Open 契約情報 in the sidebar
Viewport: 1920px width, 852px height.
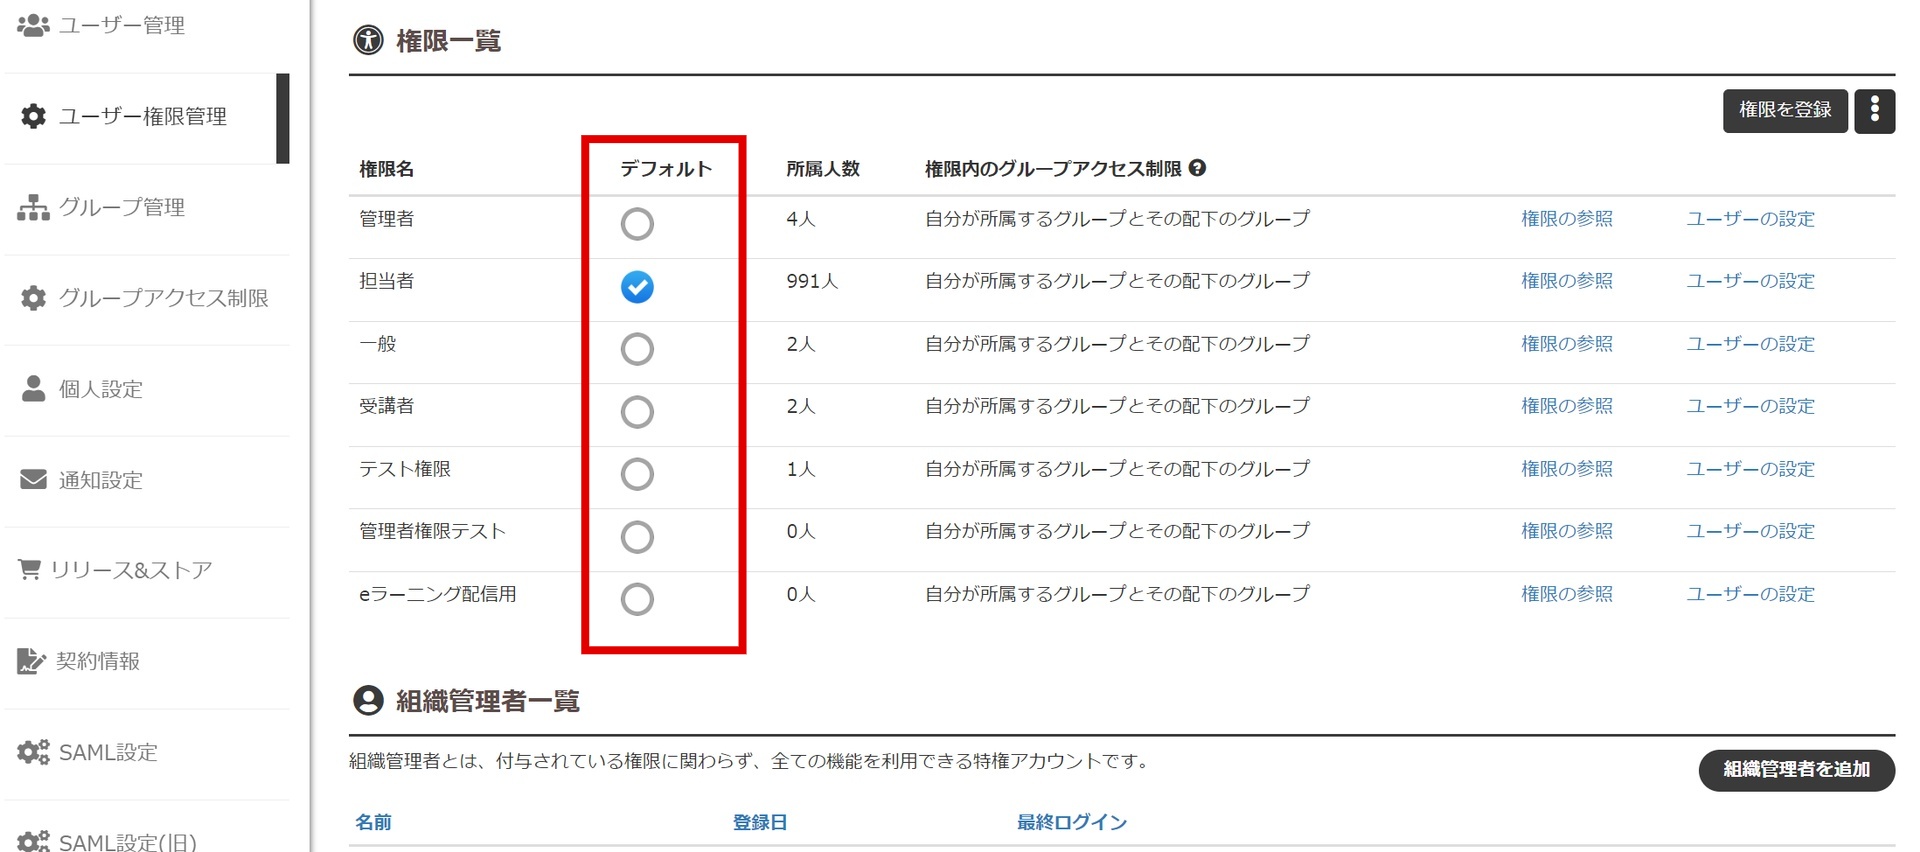point(98,661)
